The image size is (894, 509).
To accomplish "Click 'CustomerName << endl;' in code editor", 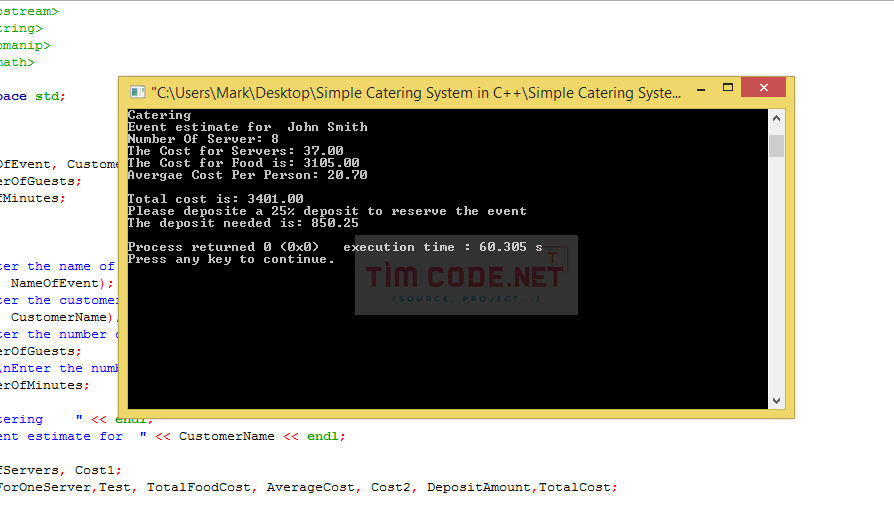I will [x=262, y=436].
